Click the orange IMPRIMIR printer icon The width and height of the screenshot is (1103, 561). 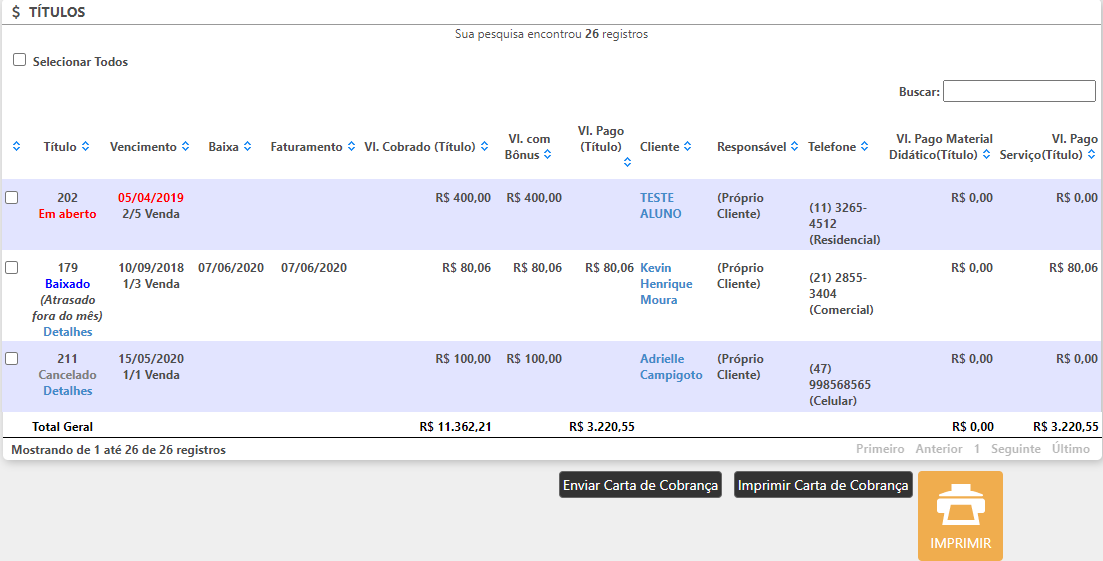click(x=960, y=516)
